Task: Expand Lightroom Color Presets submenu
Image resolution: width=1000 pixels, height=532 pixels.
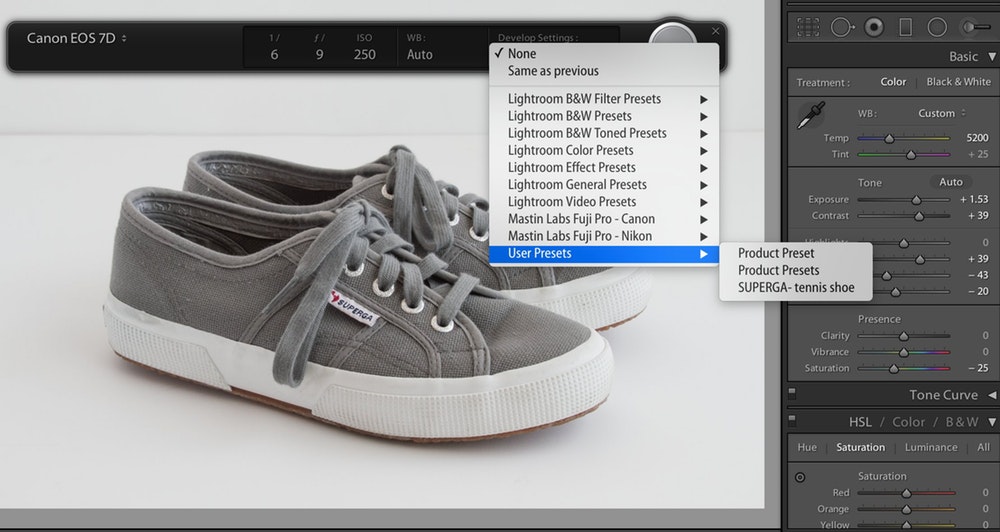Action: tap(603, 151)
